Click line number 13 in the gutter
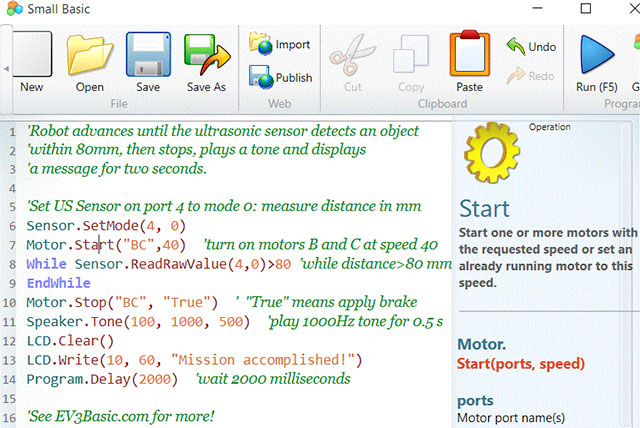The width and height of the screenshot is (640, 428). point(9,360)
